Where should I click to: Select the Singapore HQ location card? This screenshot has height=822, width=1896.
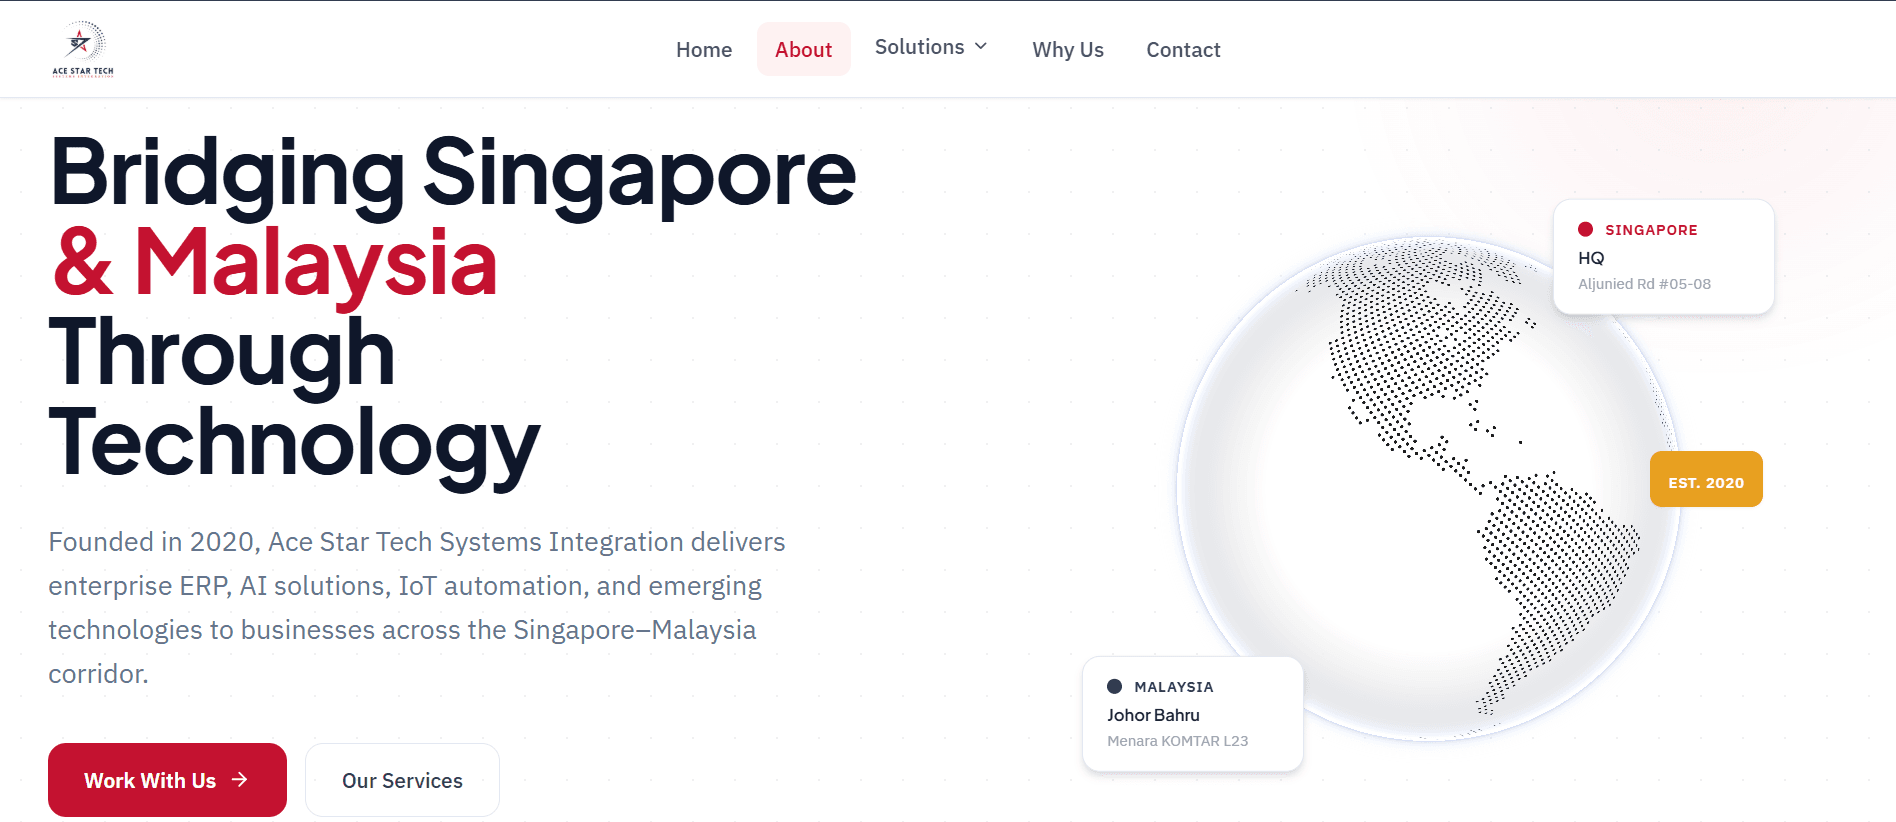(x=1663, y=257)
